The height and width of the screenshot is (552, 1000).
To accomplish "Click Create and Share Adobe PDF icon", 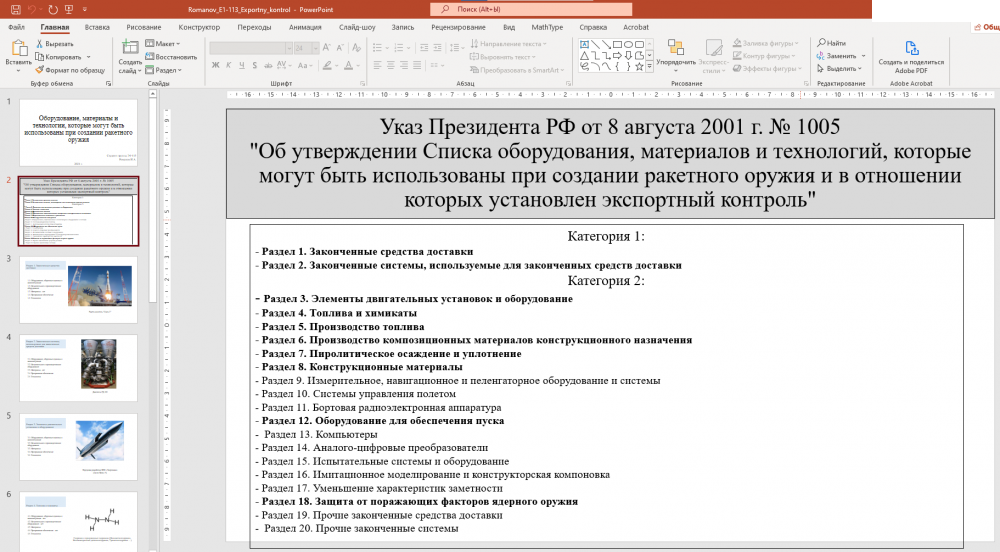I will click(910, 52).
